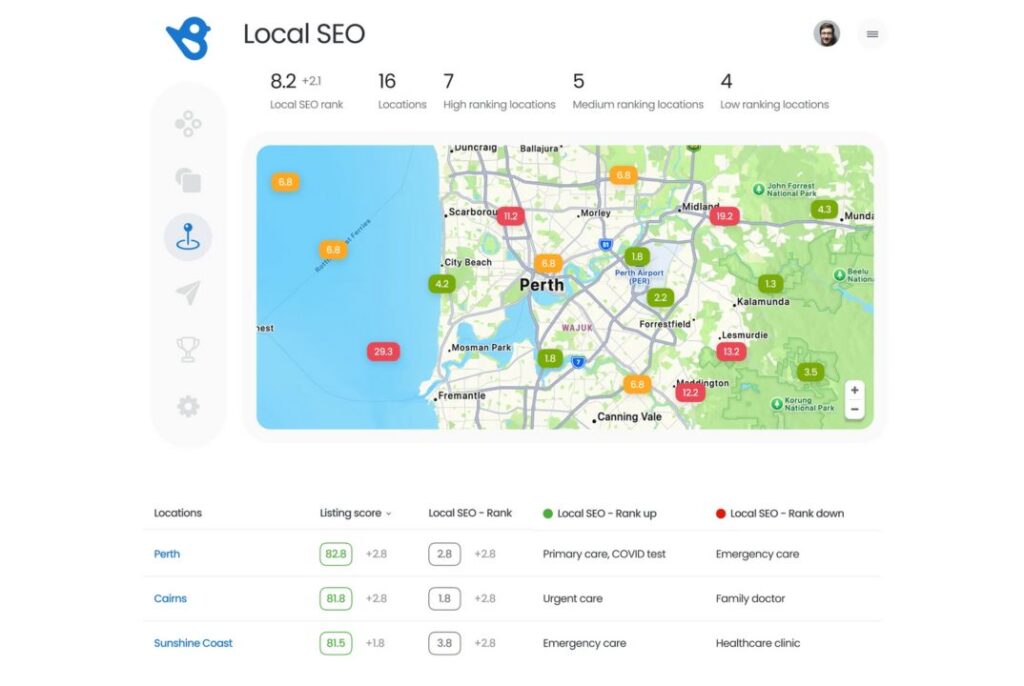Click the 4 Low ranking locations stat
1024x686 pixels.
[775, 90]
